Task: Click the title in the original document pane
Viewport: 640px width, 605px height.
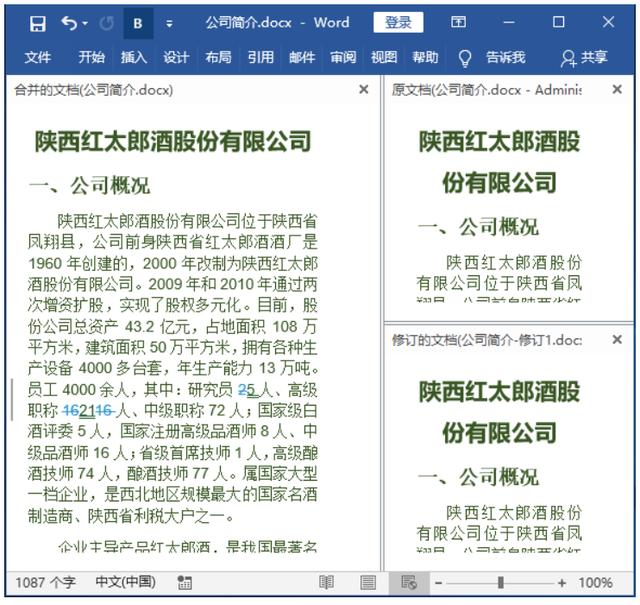Action: click(499, 162)
